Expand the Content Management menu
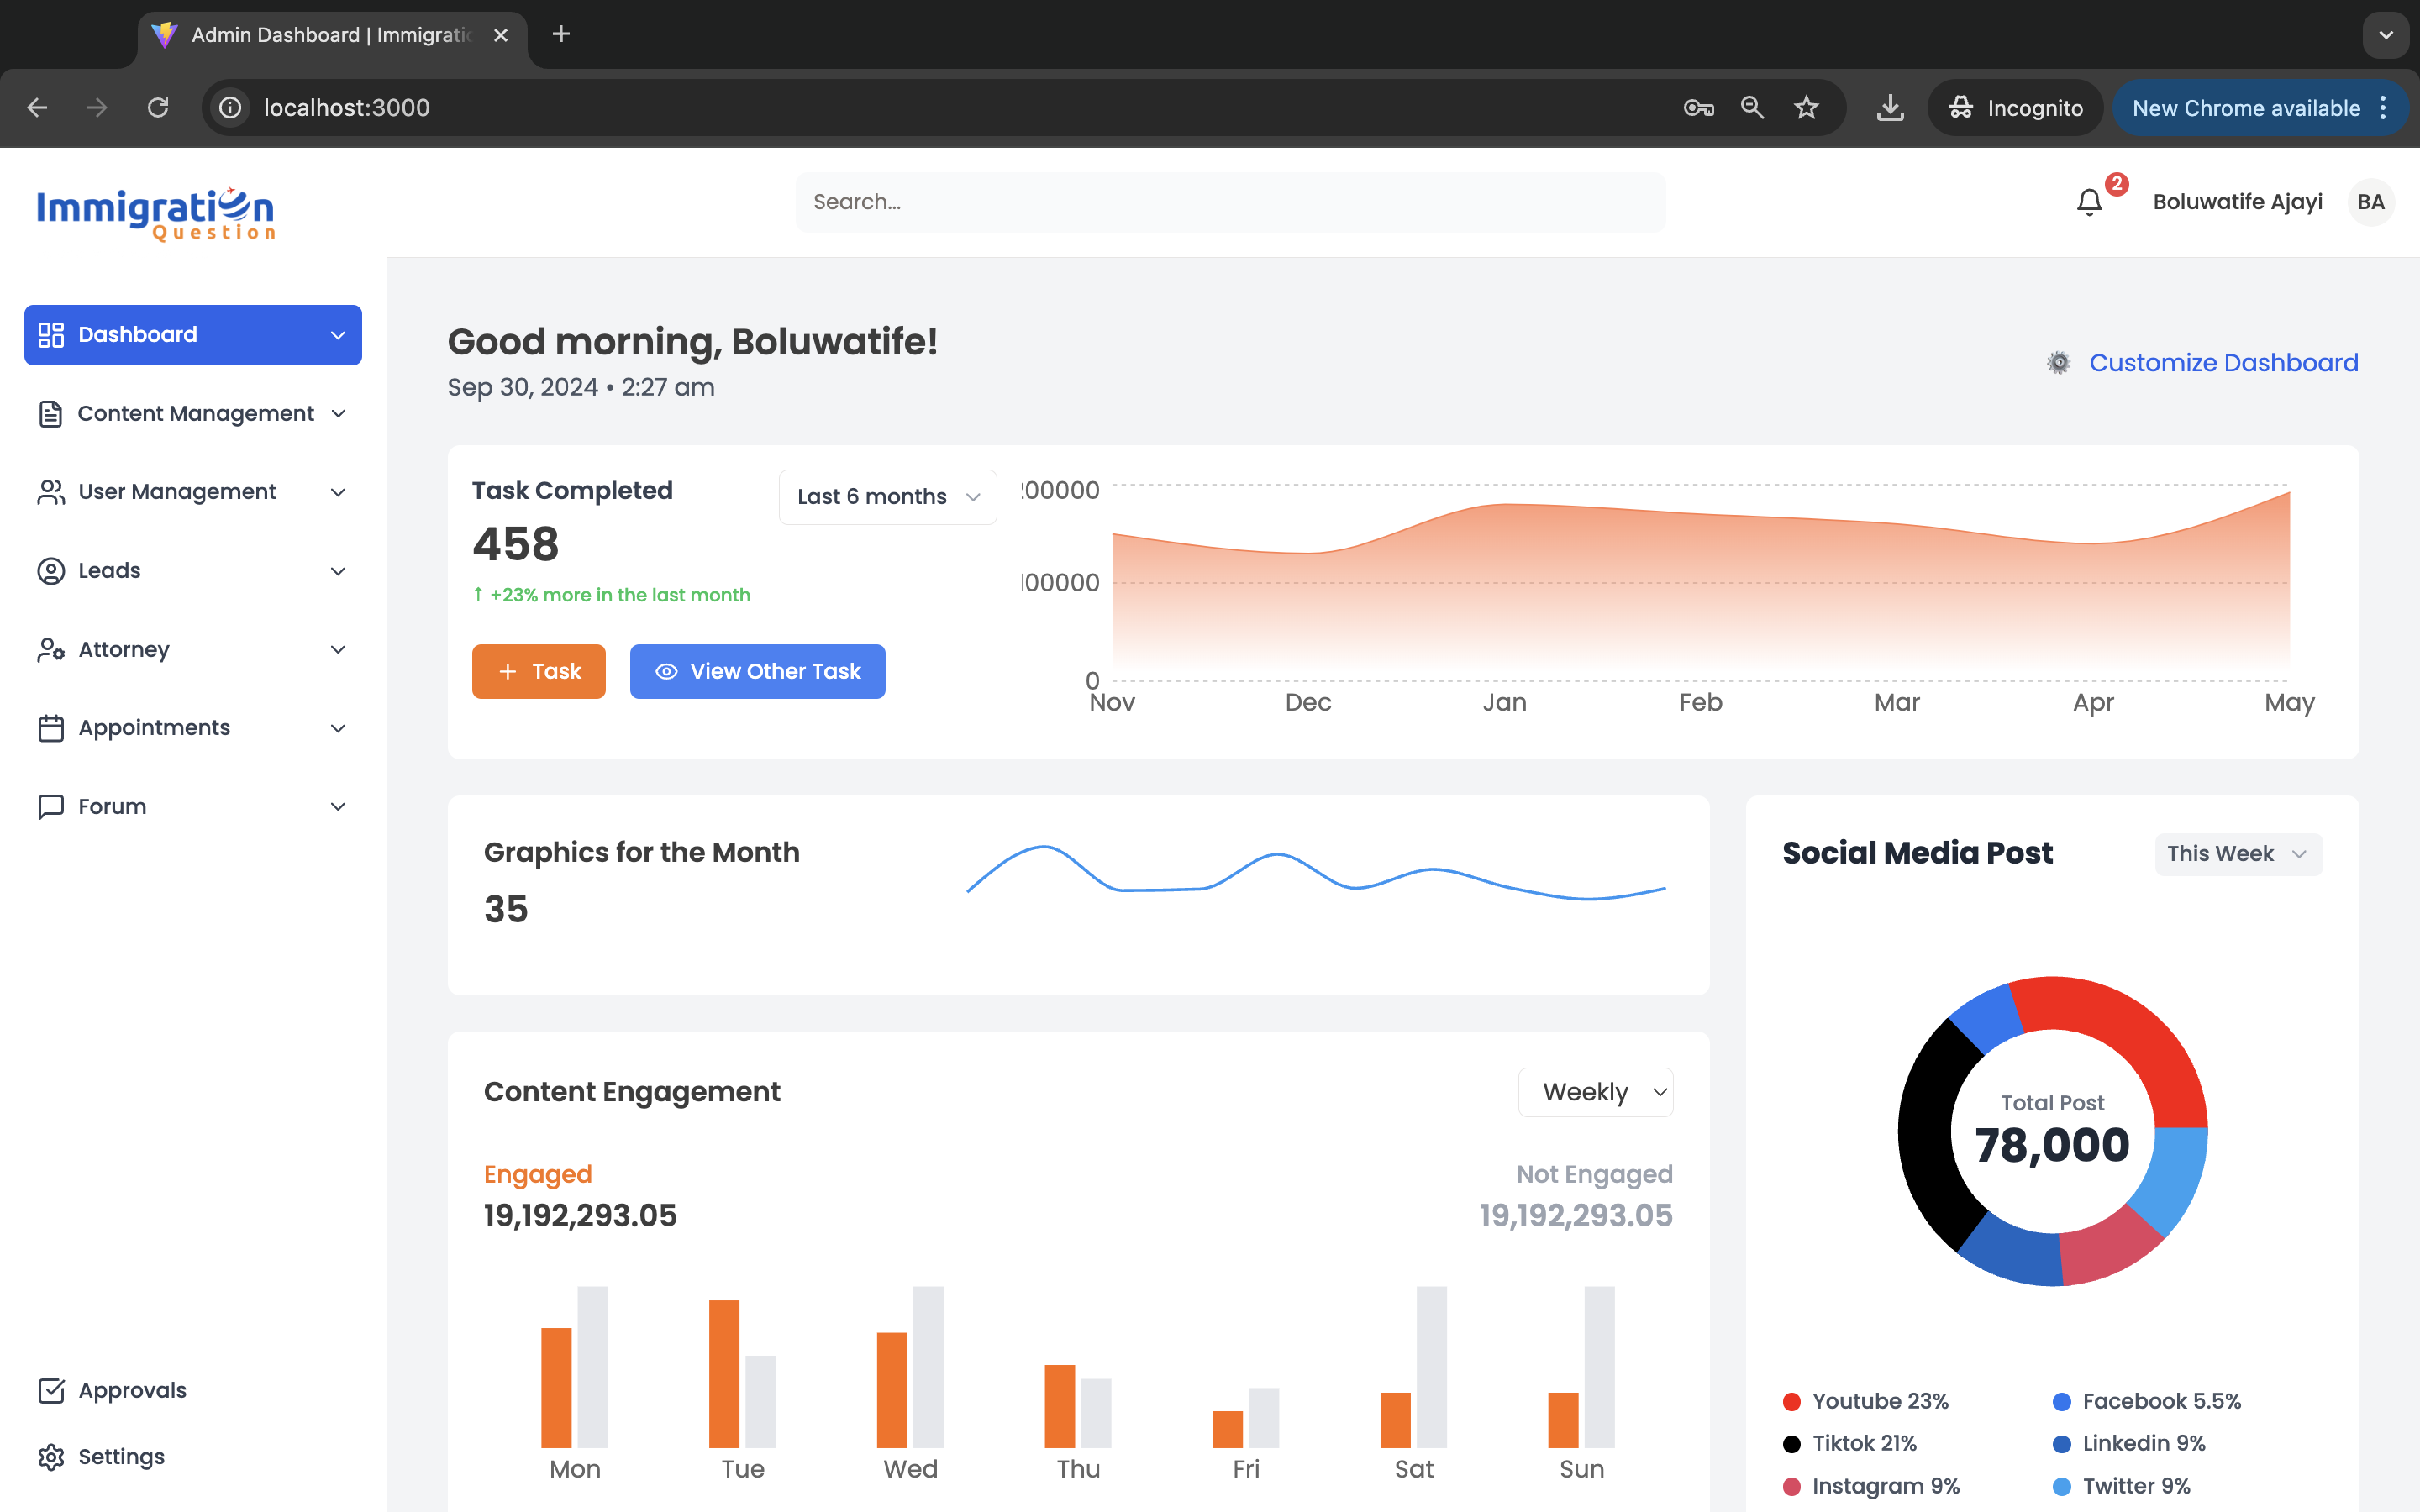 tap(193, 414)
